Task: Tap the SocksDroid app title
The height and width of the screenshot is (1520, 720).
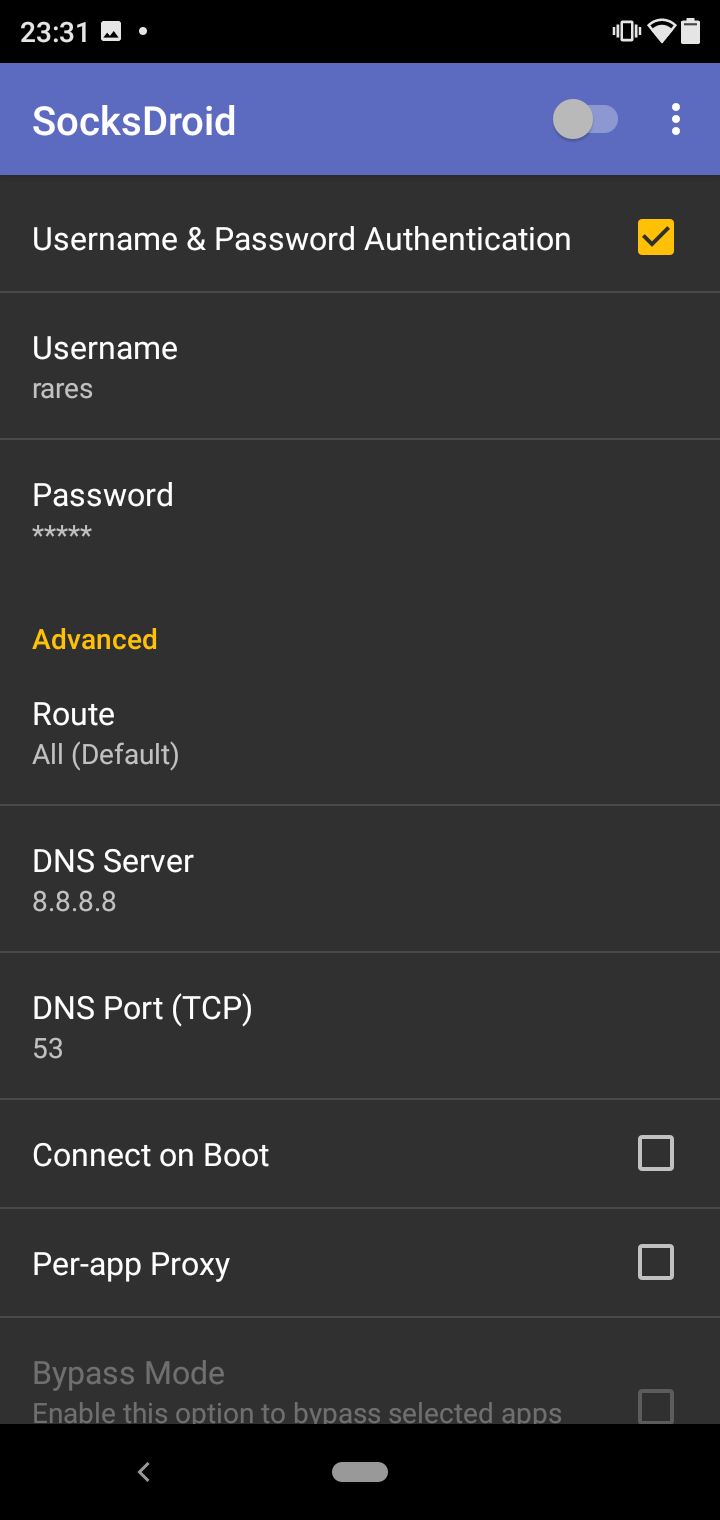Action: coord(134,121)
